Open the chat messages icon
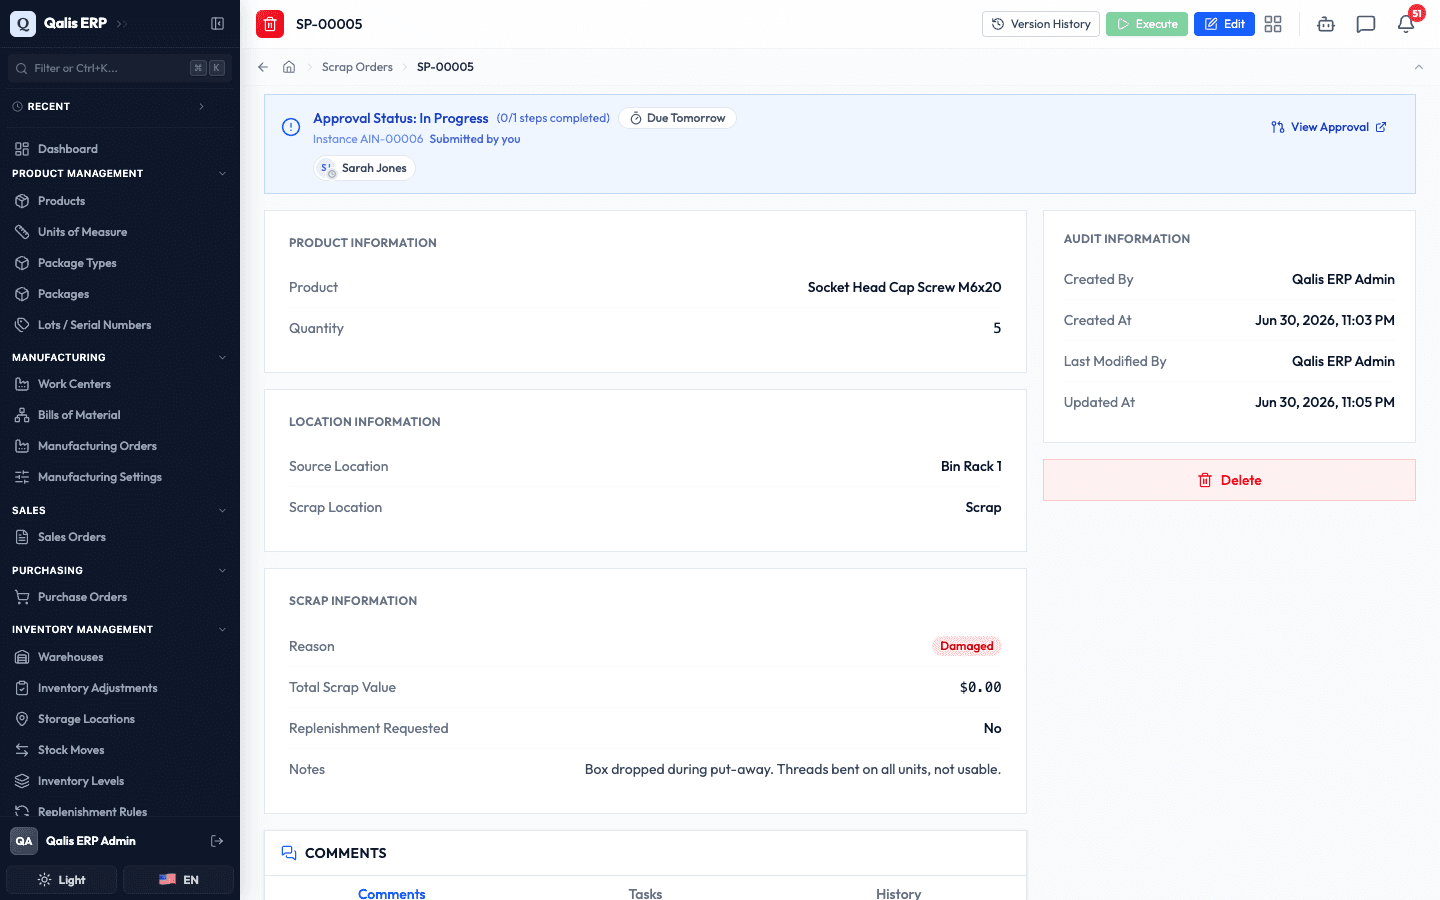This screenshot has width=1440, height=900. [x=1366, y=24]
